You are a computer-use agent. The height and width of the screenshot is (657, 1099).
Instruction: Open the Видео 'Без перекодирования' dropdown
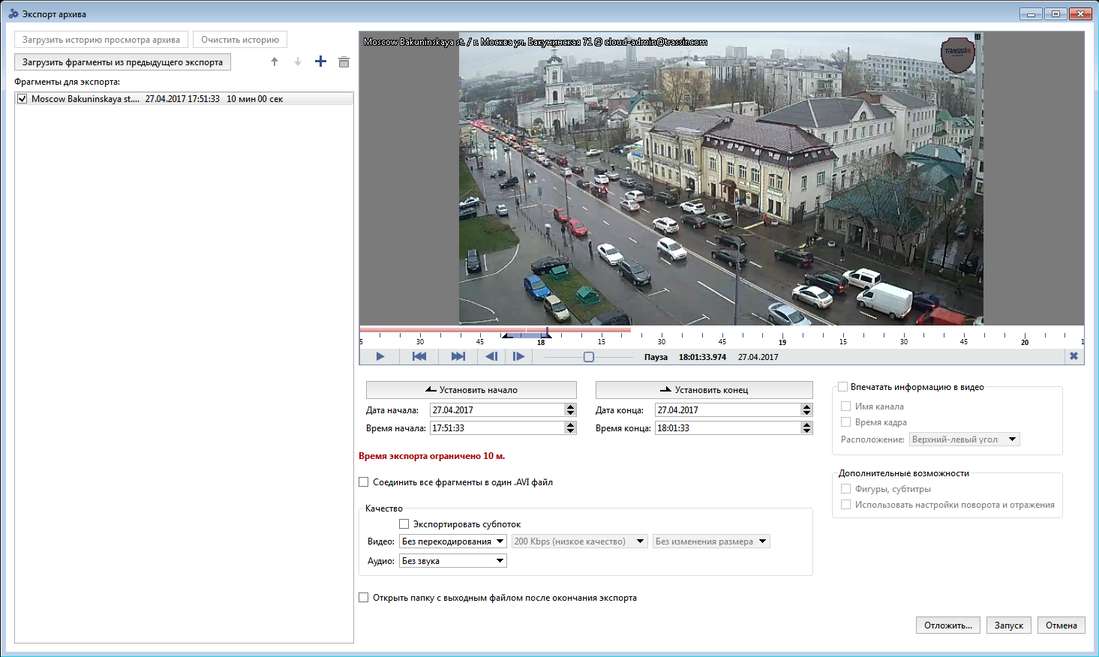point(452,542)
